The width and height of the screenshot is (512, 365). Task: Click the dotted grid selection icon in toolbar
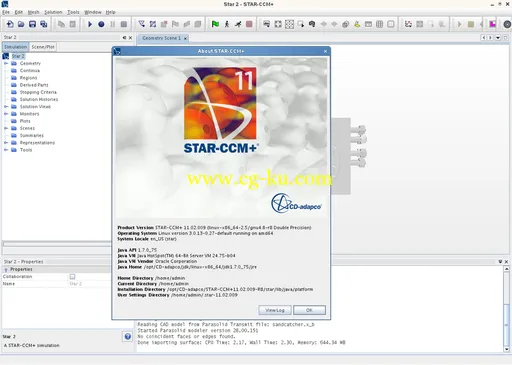289,24
